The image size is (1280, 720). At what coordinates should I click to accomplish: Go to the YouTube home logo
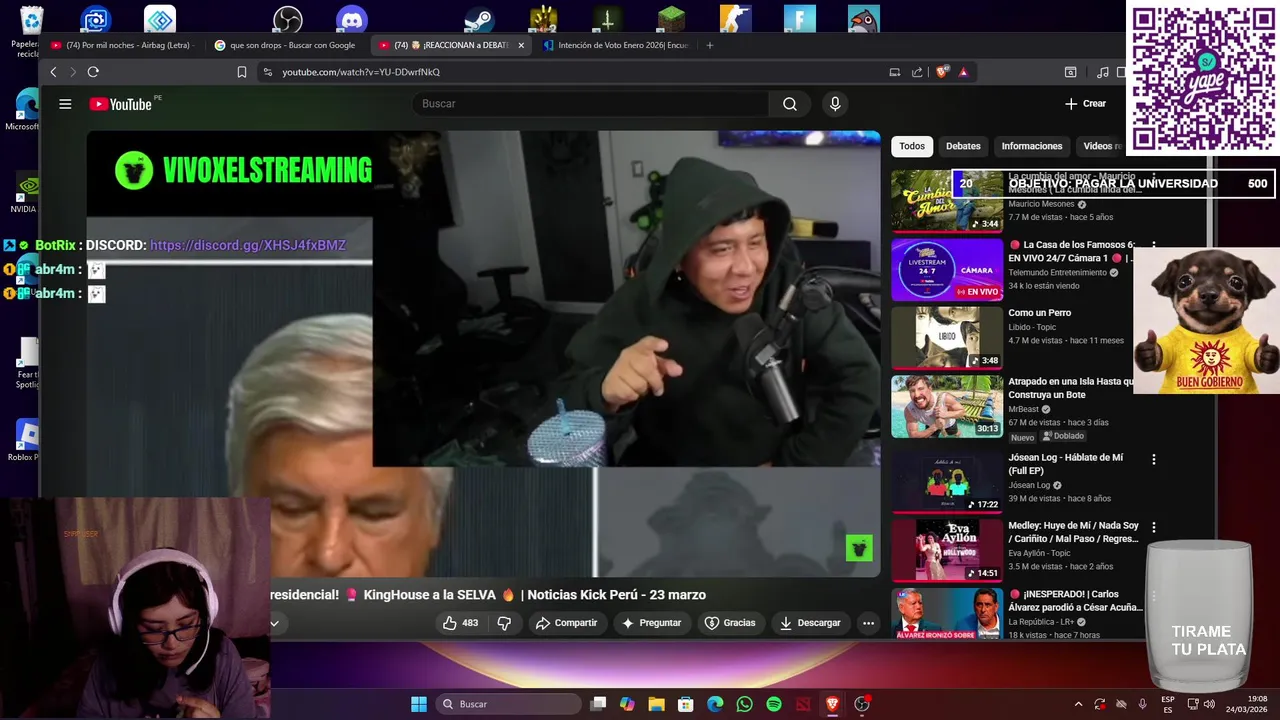pyautogui.click(x=120, y=104)
